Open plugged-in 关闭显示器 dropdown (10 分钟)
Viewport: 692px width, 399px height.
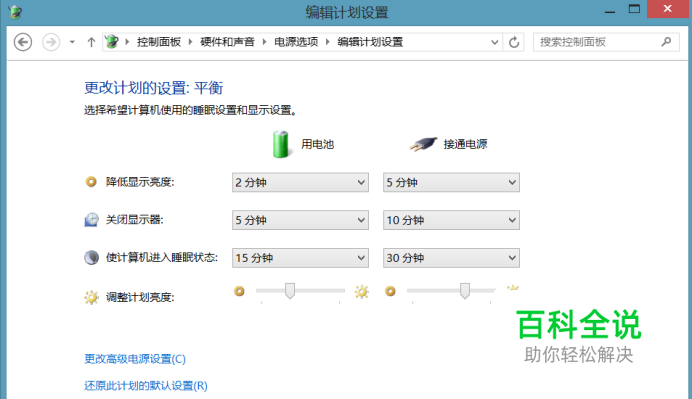pyautogui.click(x=451, y=220)
